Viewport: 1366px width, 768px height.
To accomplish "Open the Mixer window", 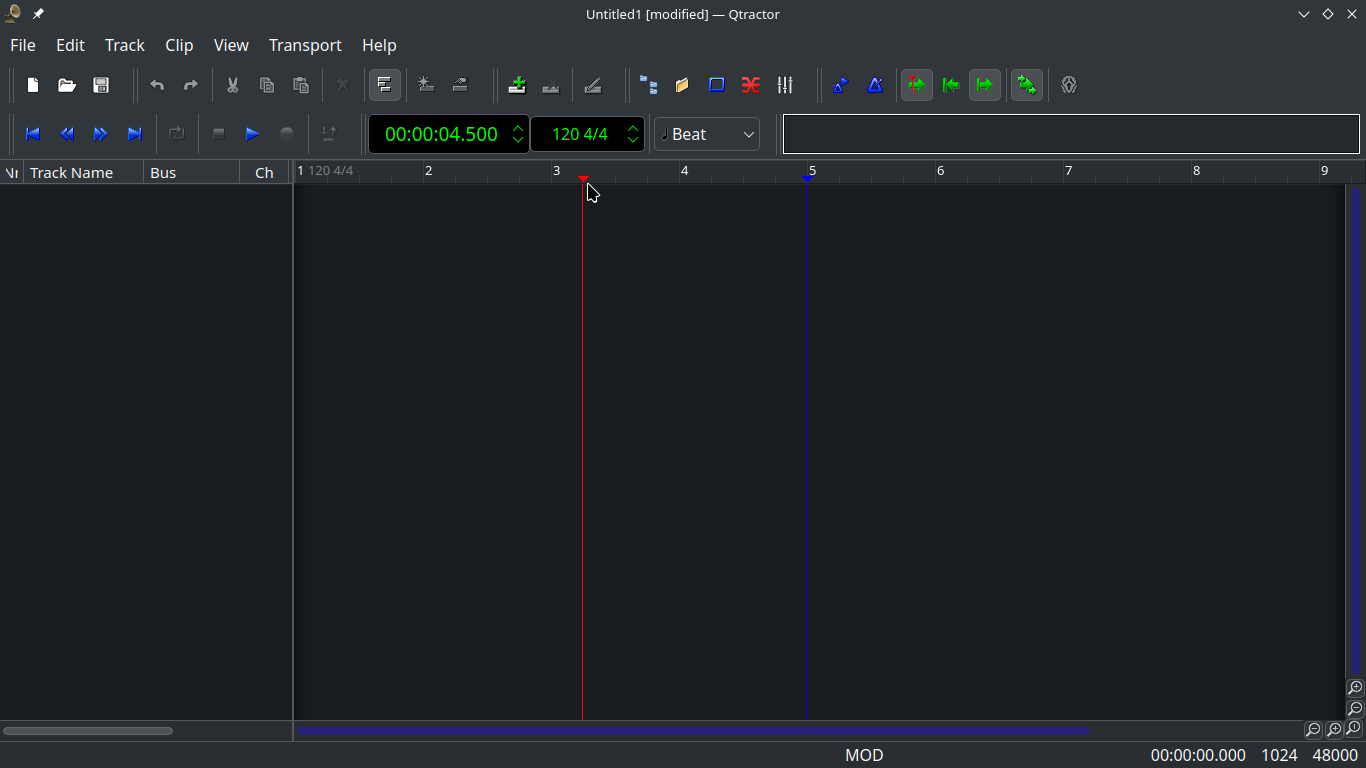I will click(785, 85).
